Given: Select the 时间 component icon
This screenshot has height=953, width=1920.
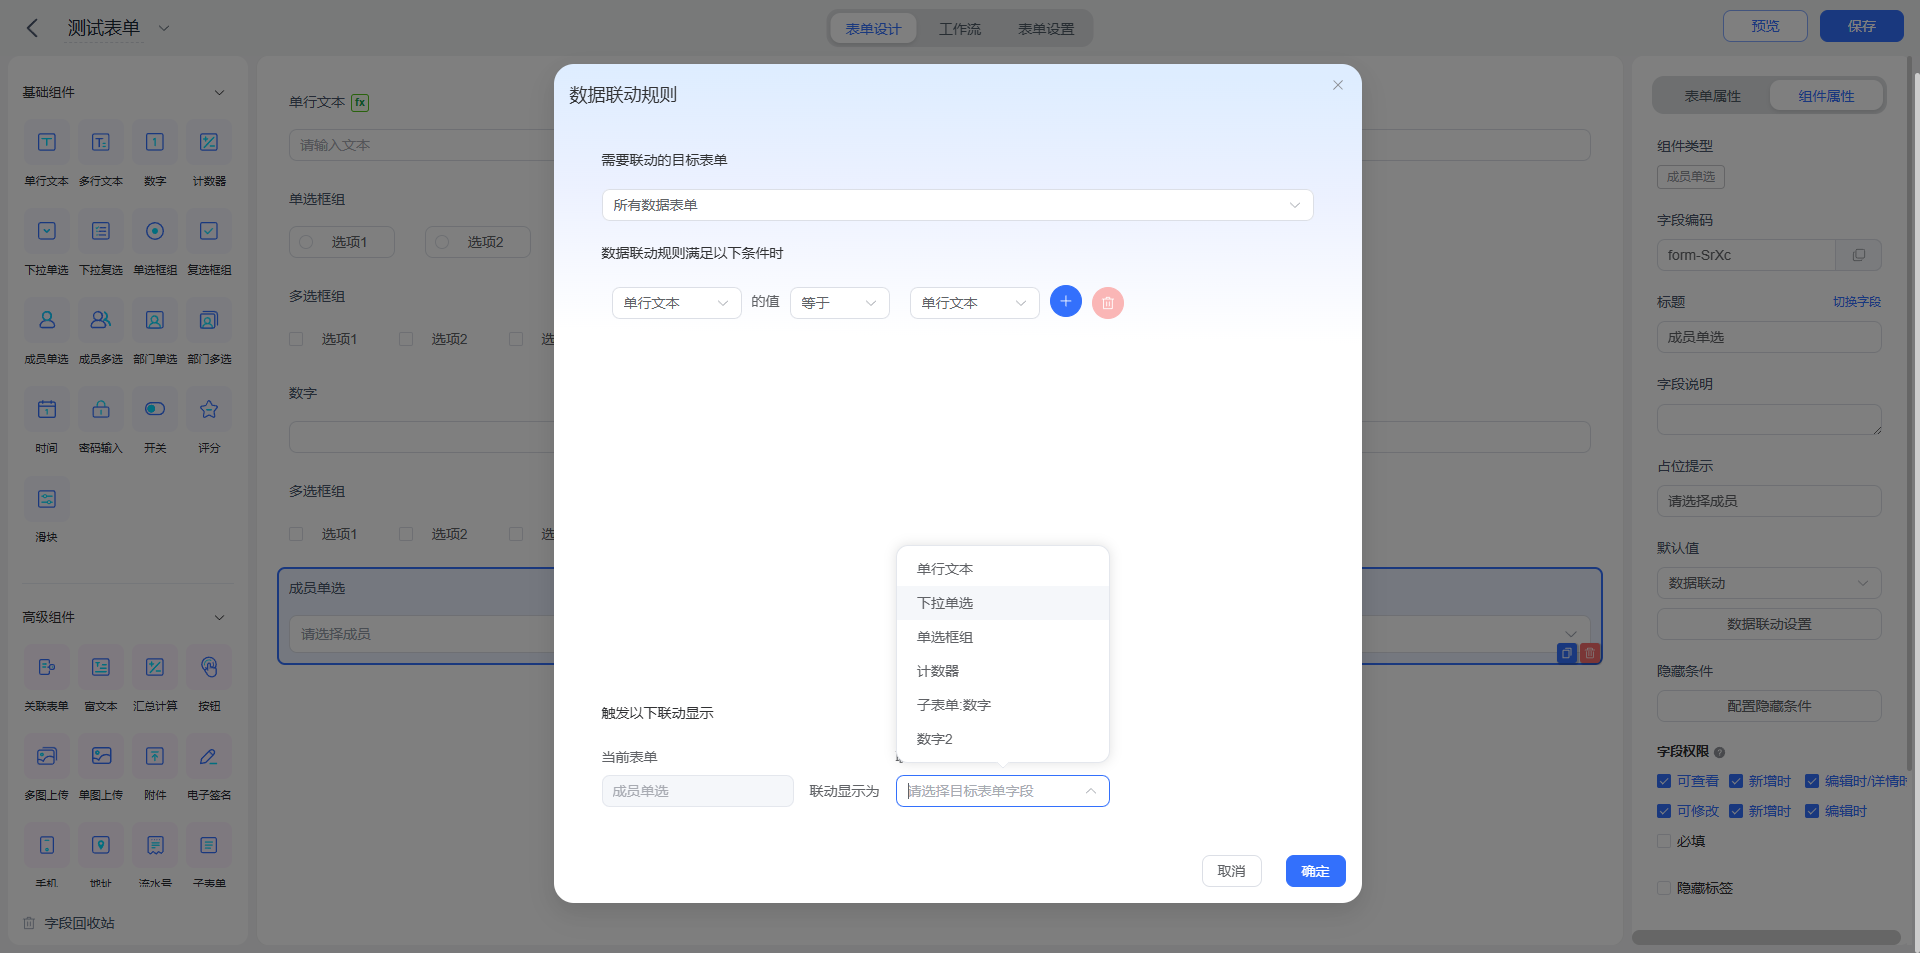Looking at the screenshot, I should pyautogui.click(x=47, y=409).
